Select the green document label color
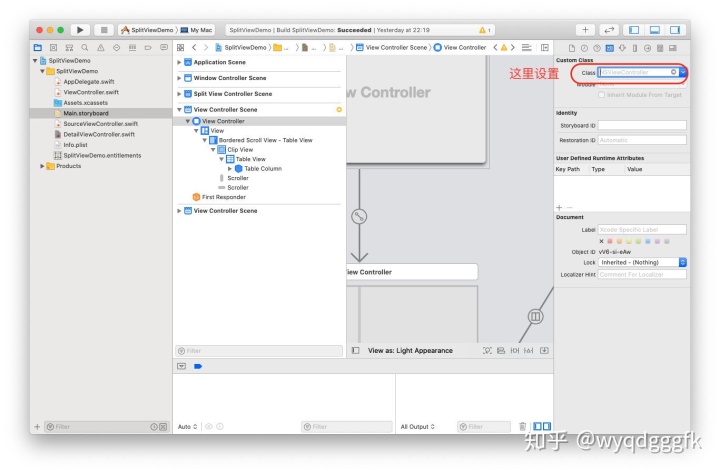720x473 pixels. (638, 241)
